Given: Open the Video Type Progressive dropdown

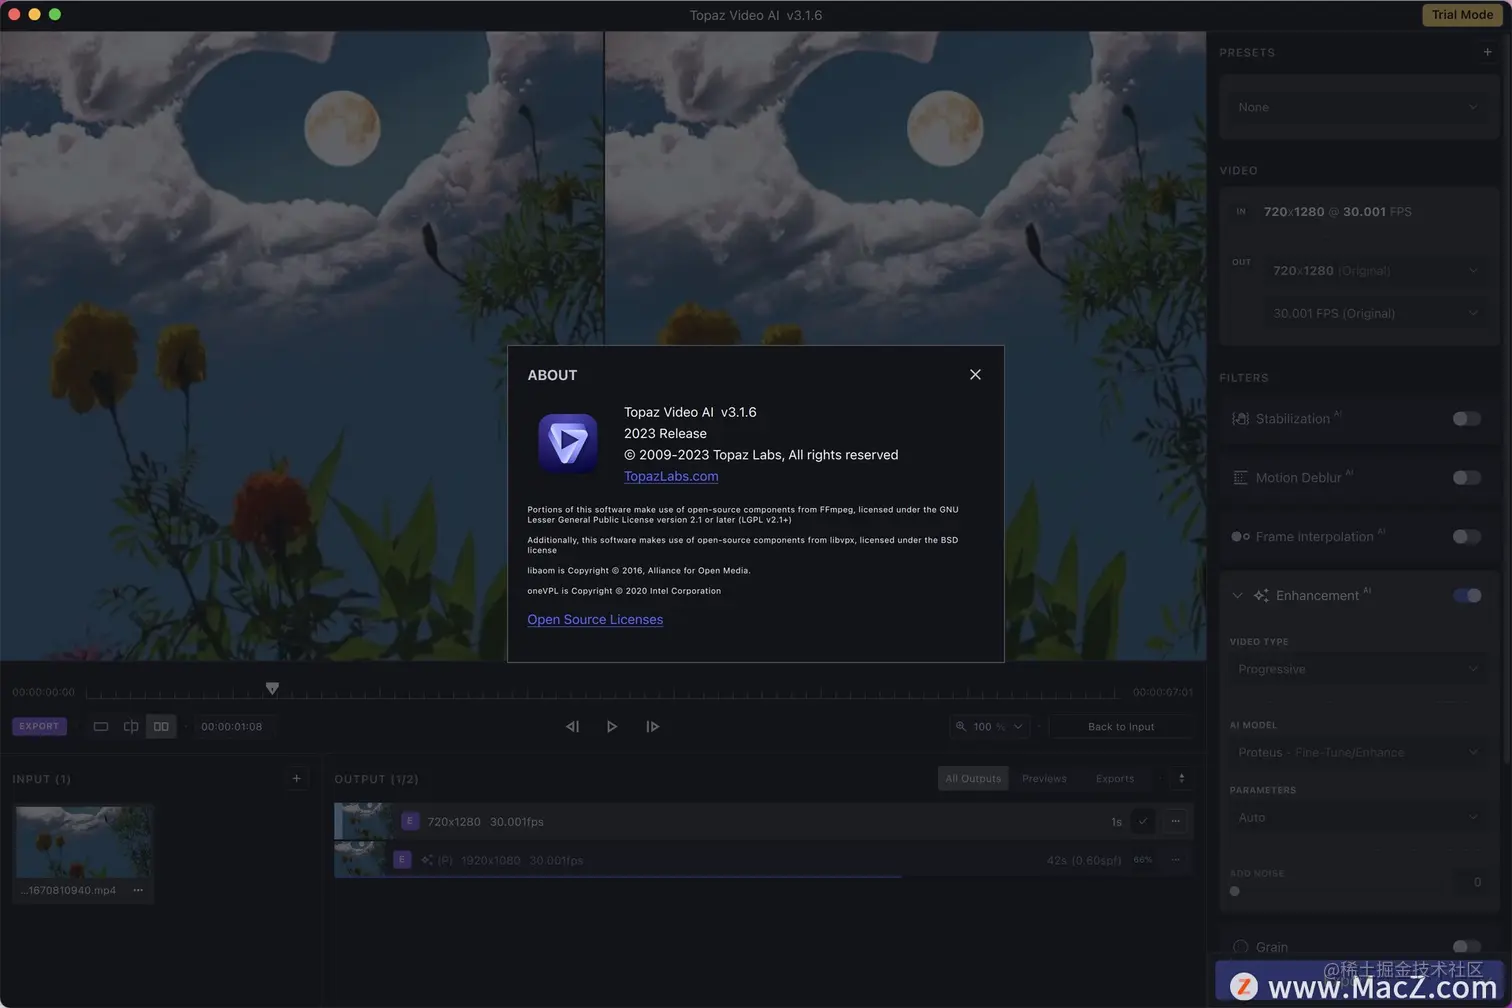Looking at the screenshot, I should (1358, 669).
